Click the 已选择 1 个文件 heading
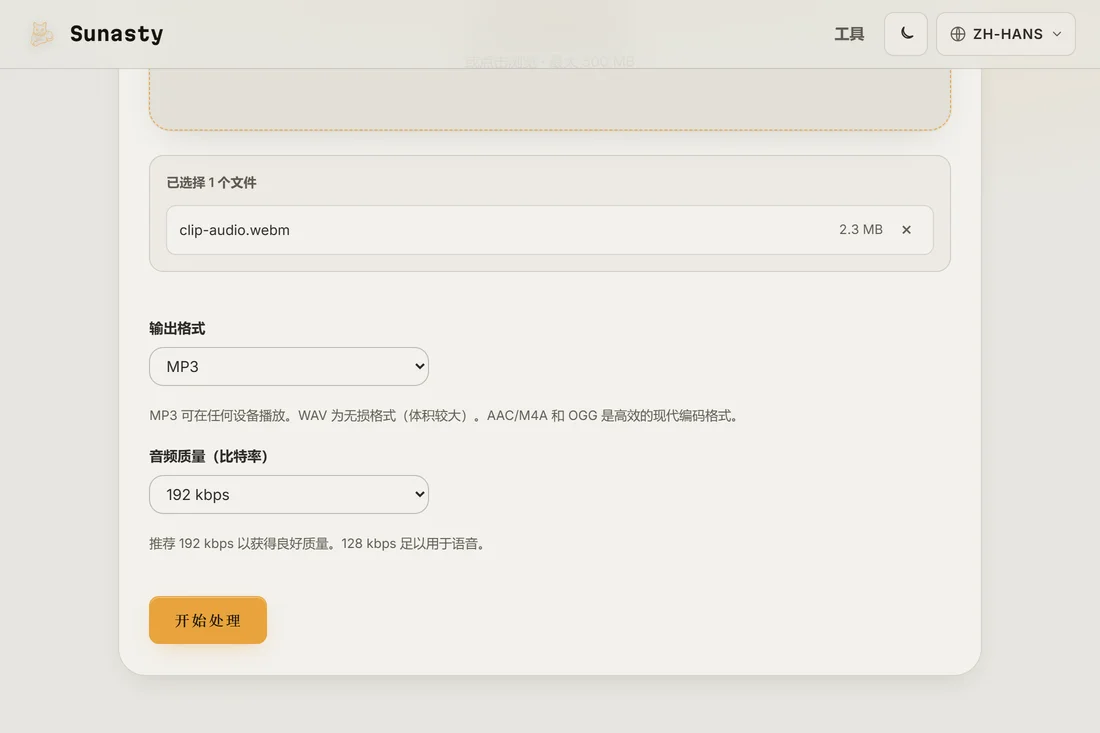The image size is (1100, 733). [x=211, y=182]
